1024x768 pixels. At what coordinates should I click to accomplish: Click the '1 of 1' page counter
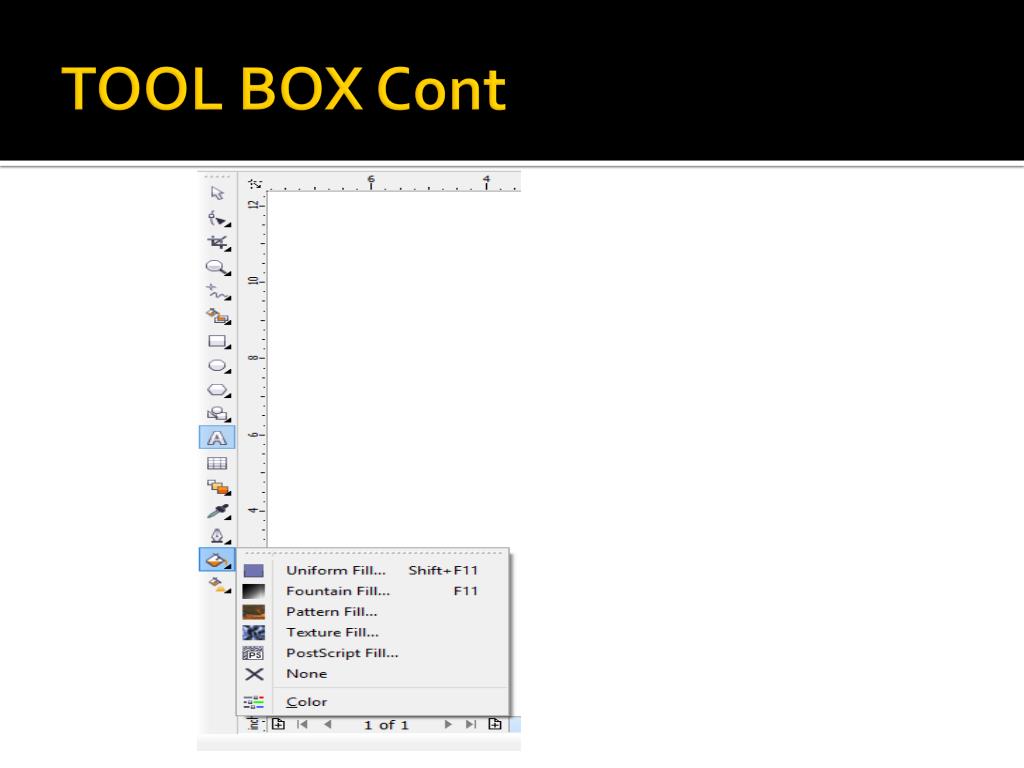coord(386,725)
